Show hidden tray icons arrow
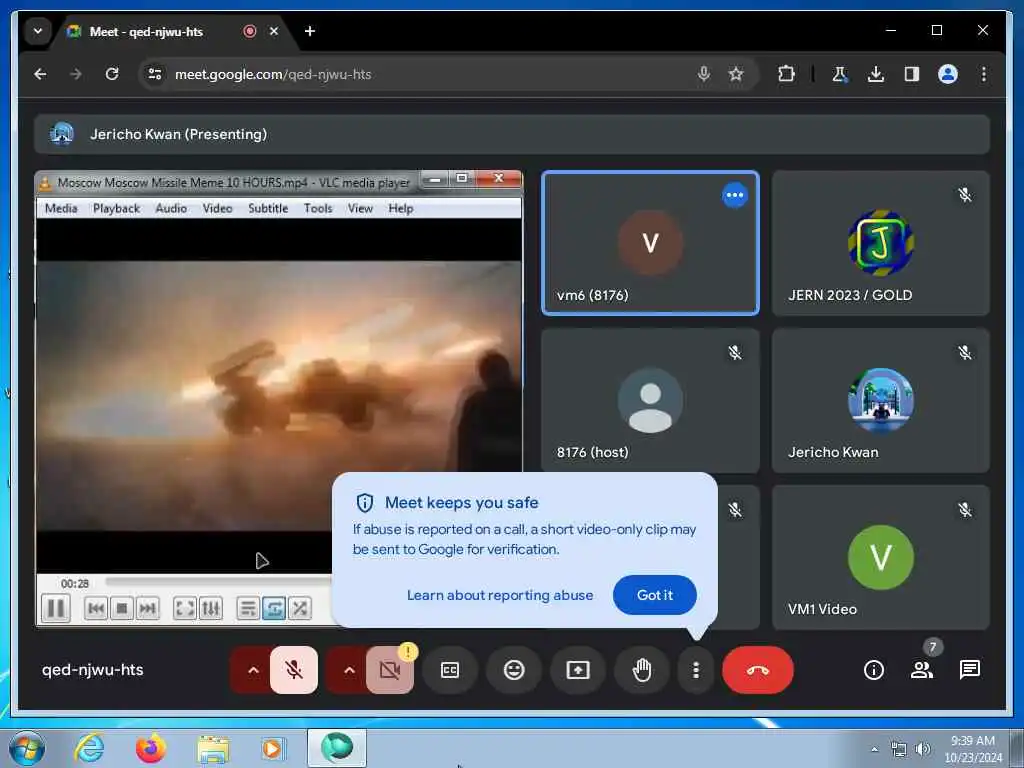Image resolution: width=1024 pixels, height=768 pixels. click(874, 749)
